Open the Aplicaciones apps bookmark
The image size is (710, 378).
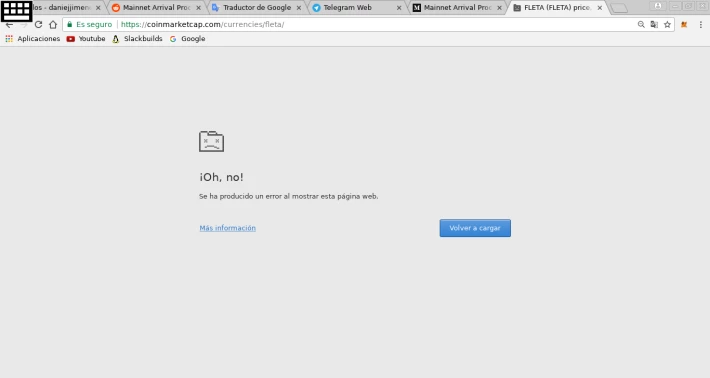click(33, 39)
